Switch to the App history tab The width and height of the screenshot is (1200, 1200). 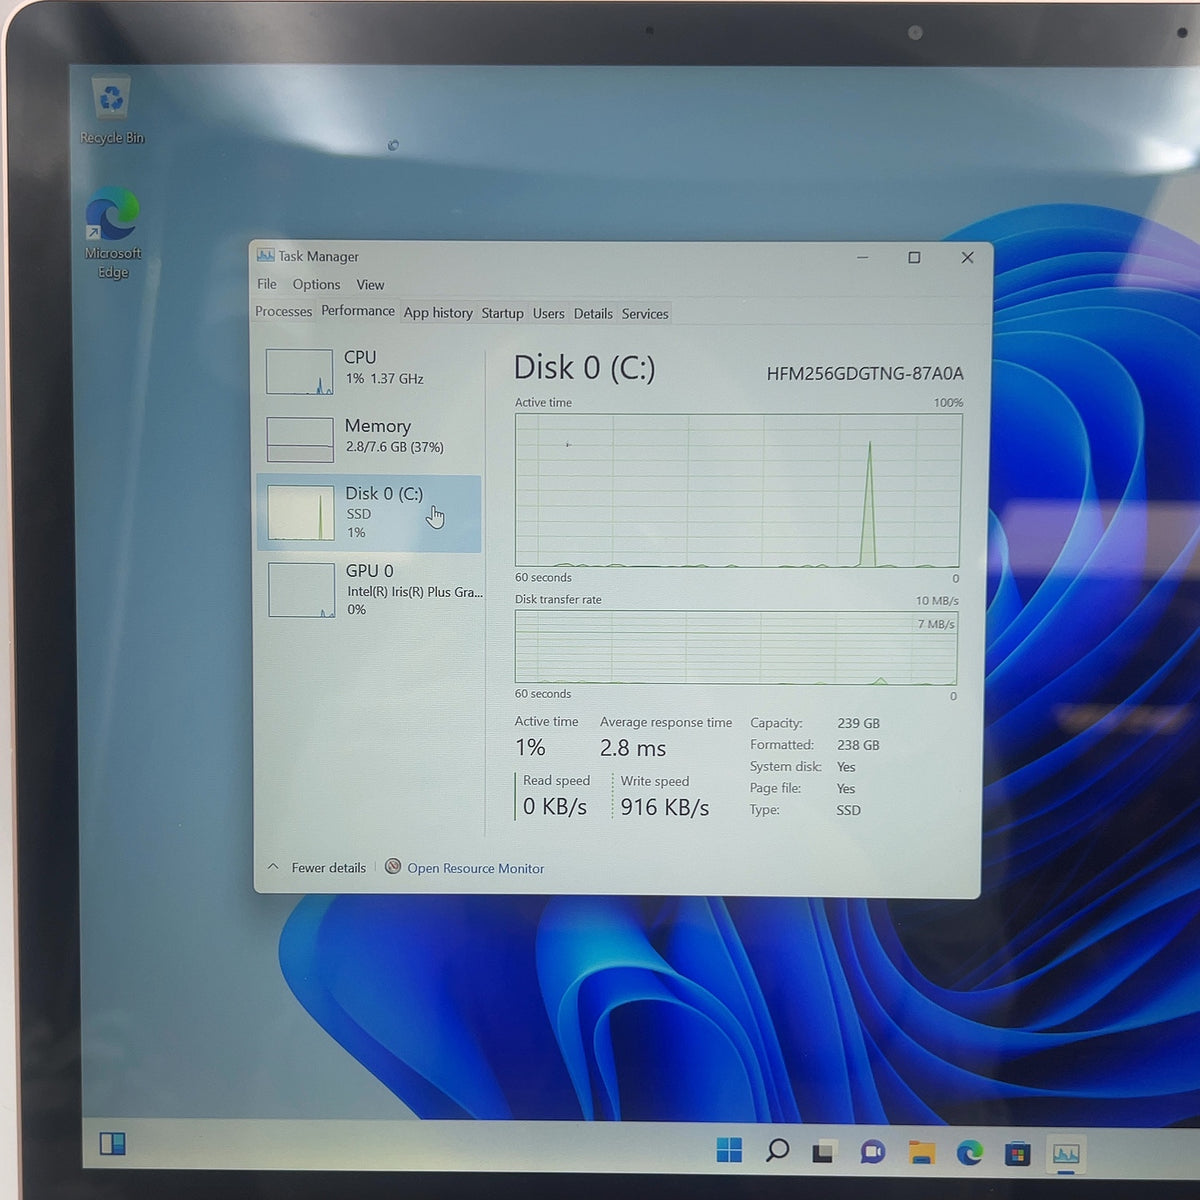[438, 313]
